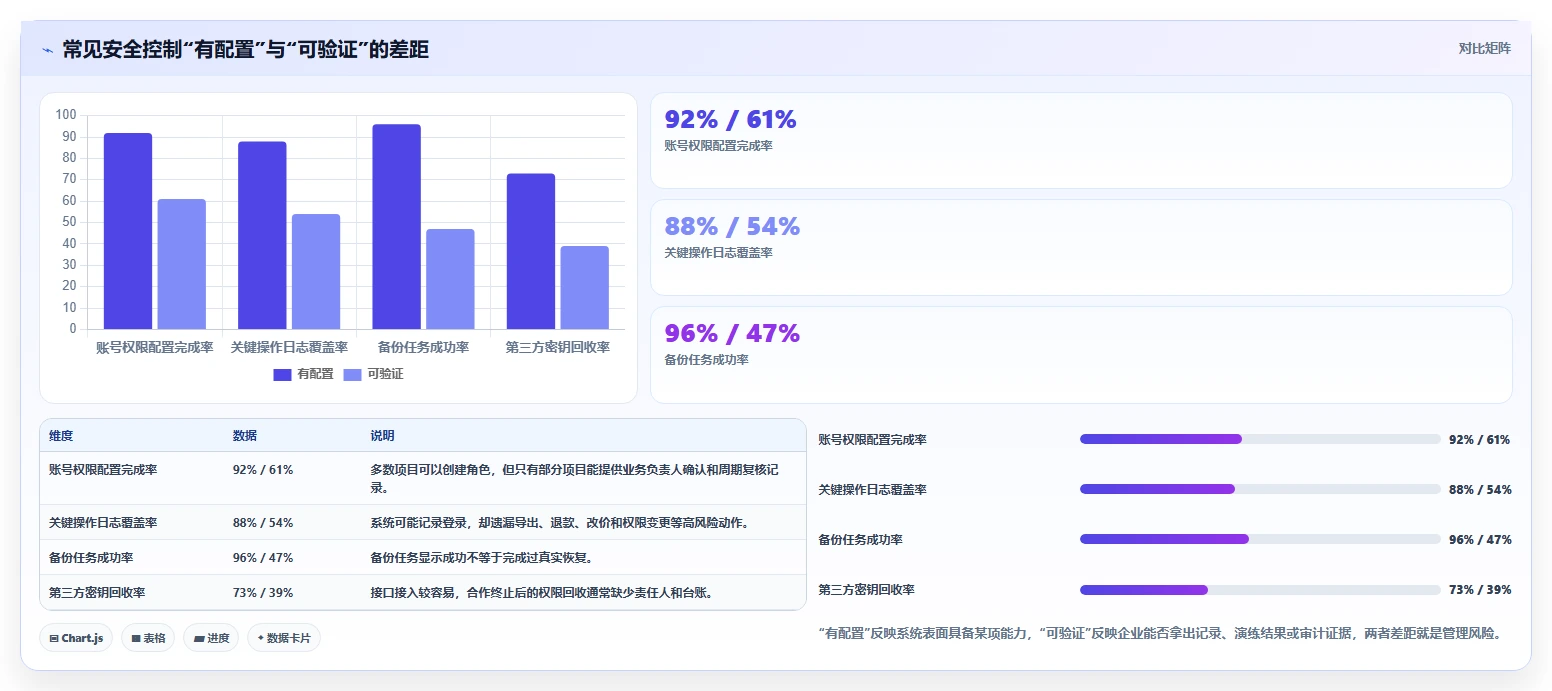Click the 备份任务成功率 label beside the progress bar
1552x691 pixels.
point(860,540)
